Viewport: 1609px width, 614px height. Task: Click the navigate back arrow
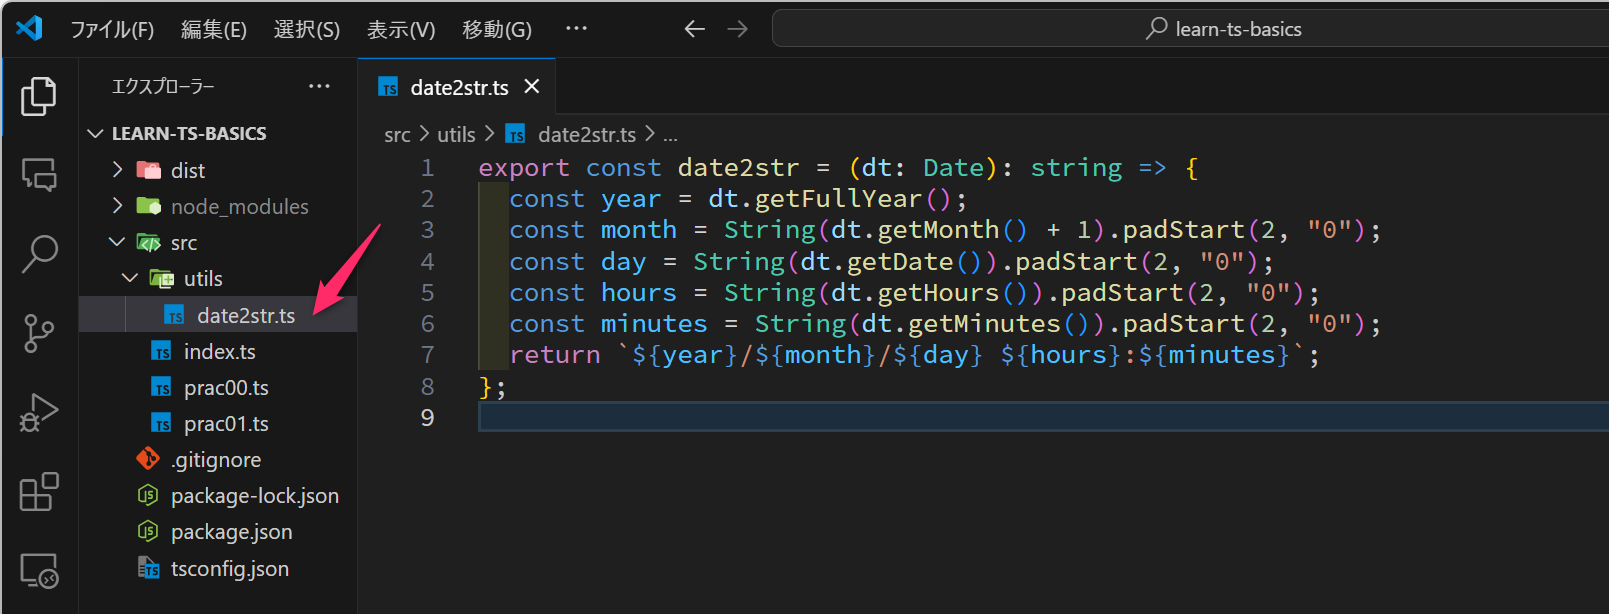(x=694, y=29)
